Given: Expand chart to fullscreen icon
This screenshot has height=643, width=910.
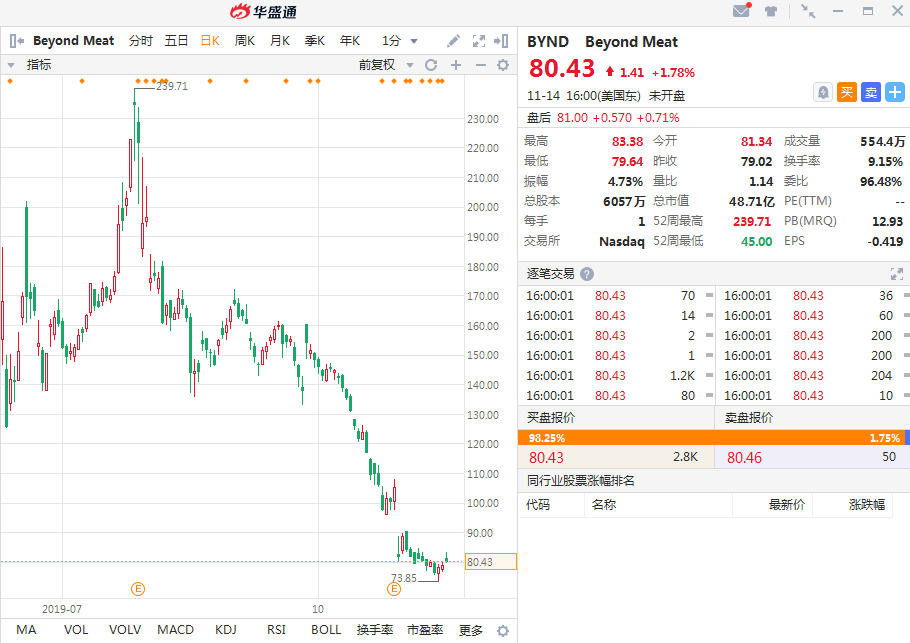Looking at the screenshot, I should tap(479, 41).
